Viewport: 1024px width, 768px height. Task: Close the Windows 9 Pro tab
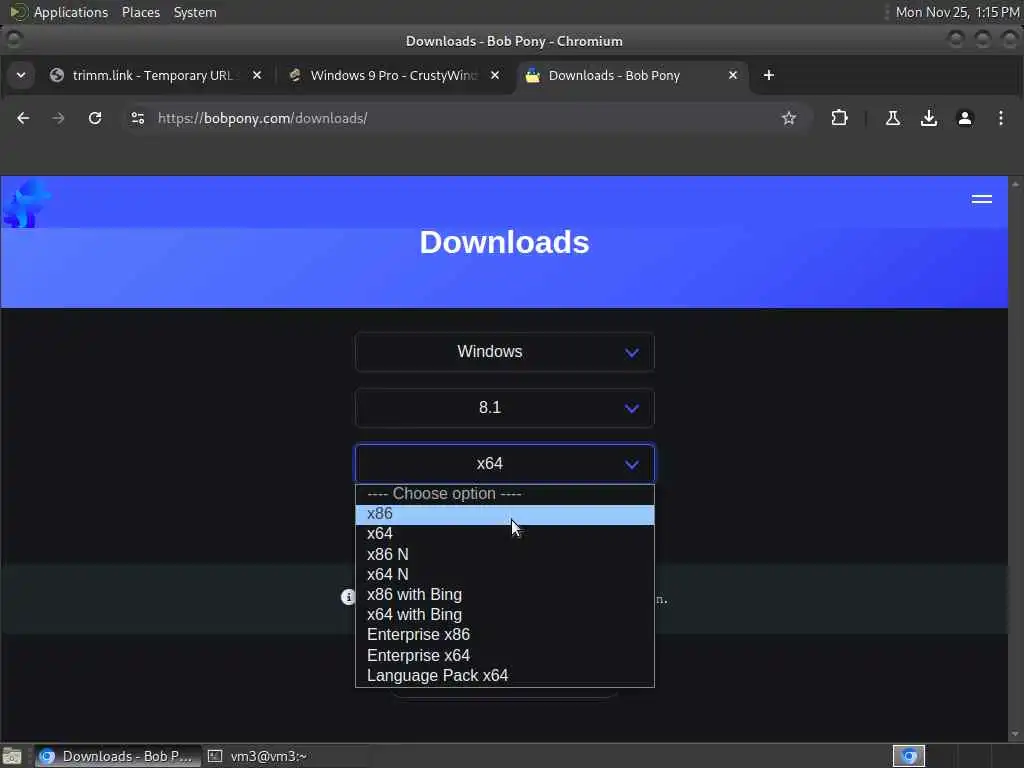[x=495, y=75]
